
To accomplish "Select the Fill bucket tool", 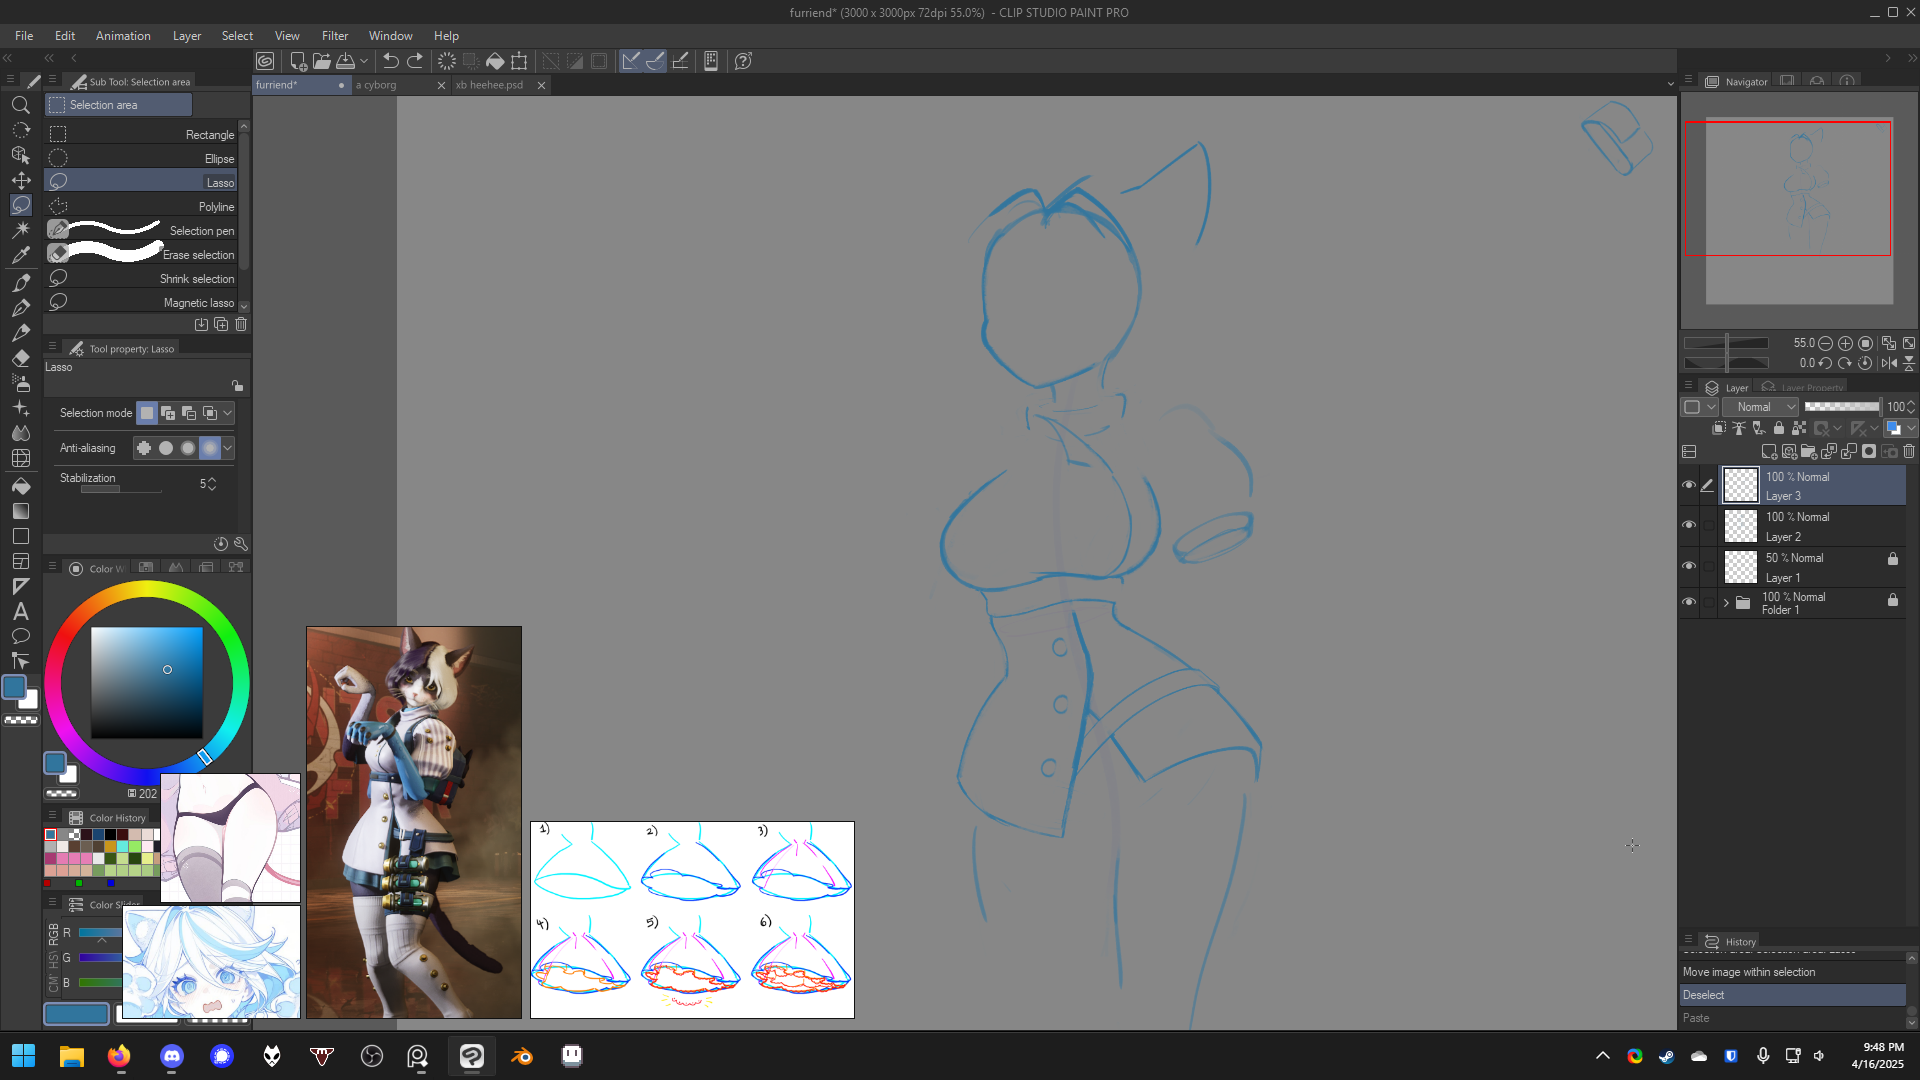I will [x=20, y=486].
